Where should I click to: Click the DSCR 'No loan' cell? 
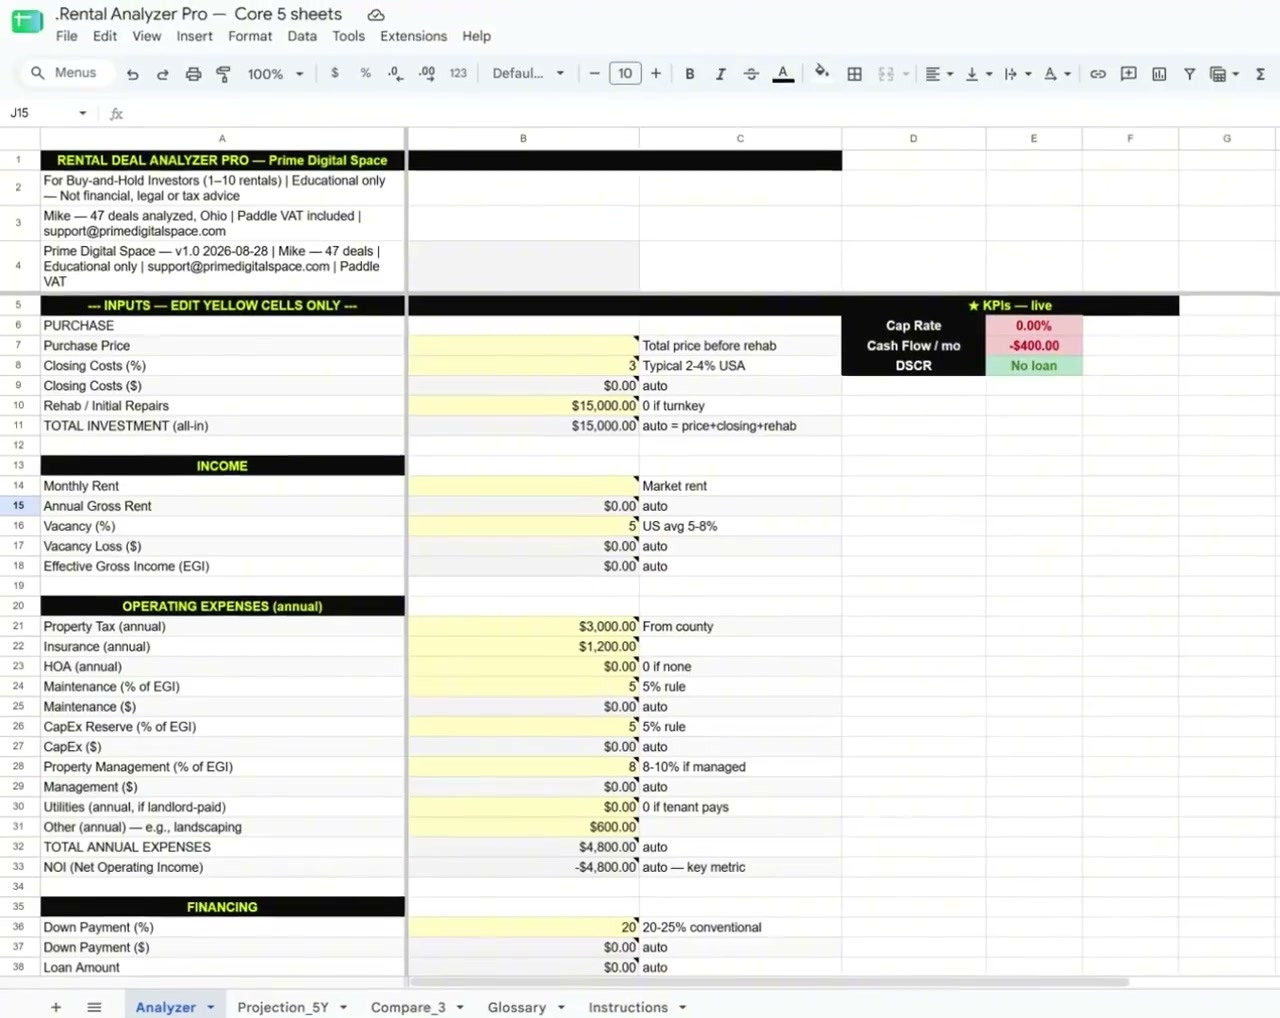coord(1033,365)
